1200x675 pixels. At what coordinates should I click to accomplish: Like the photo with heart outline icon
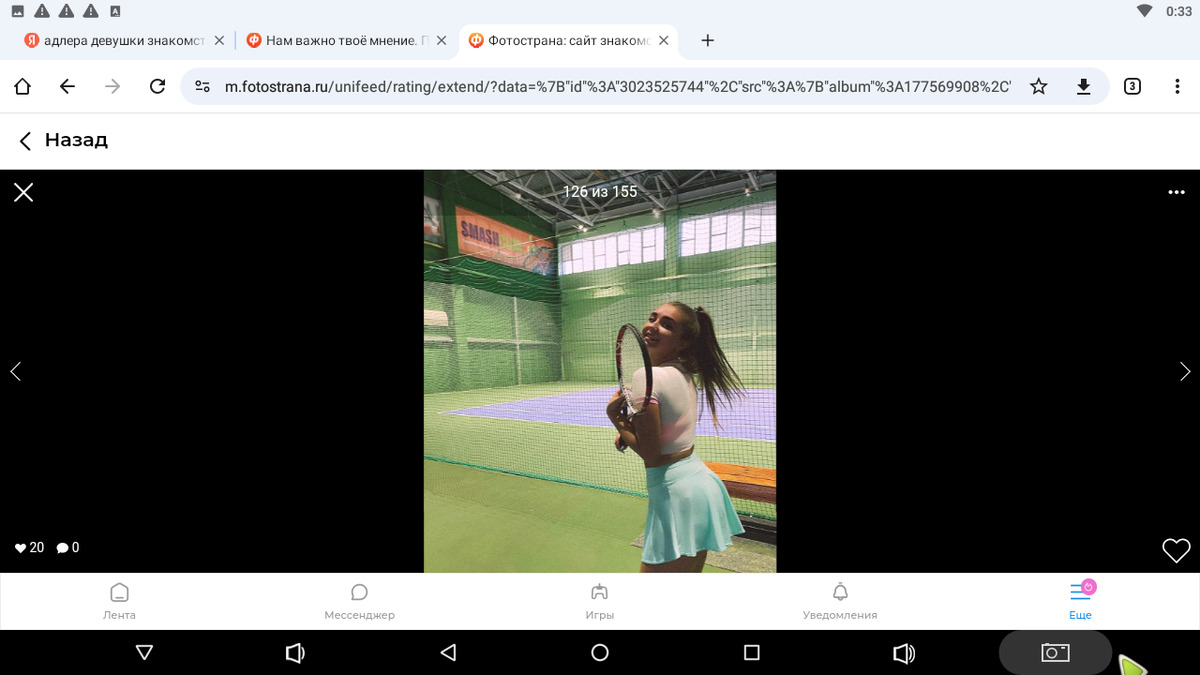1176,550
